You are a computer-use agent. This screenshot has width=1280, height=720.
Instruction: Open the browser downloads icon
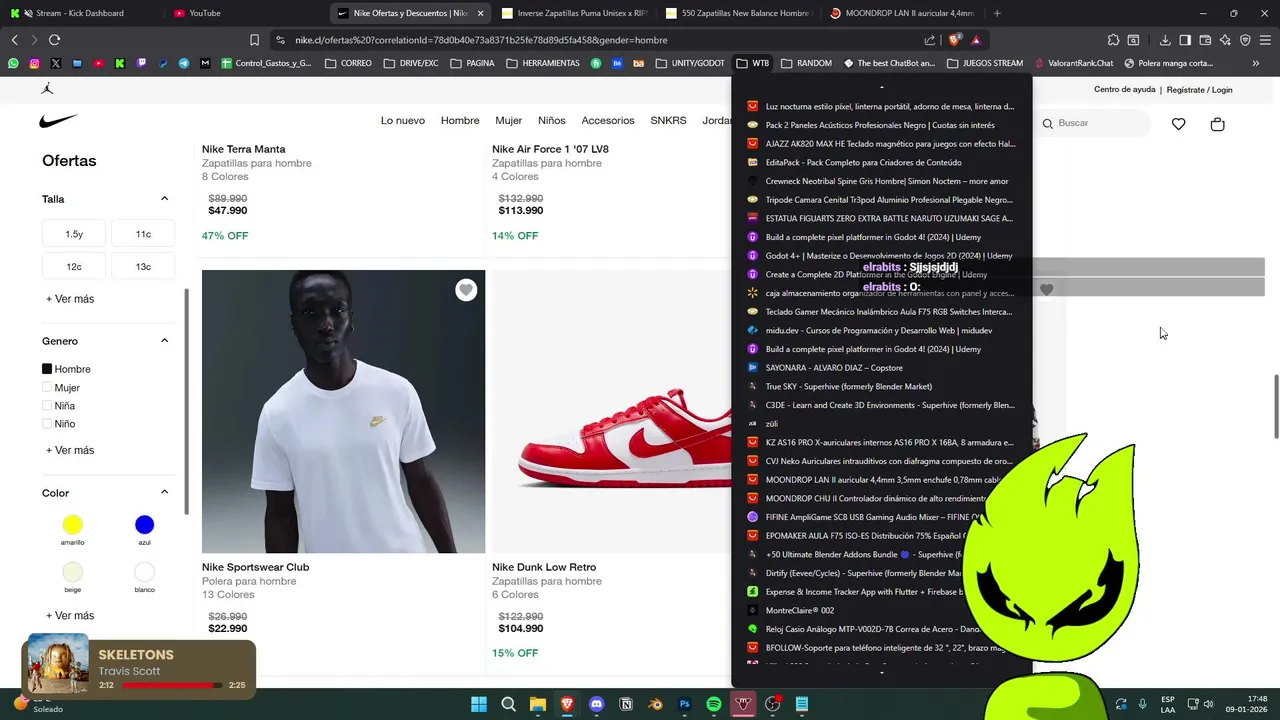pyautogui.click(x=1165, y=40)
